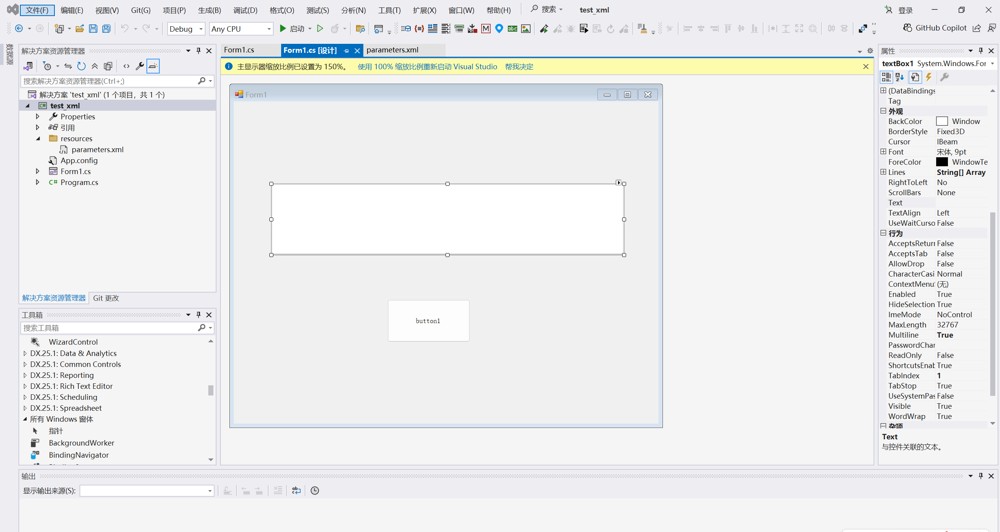Screen dimensions: 1000x532
Task: Pin the Solution Explorer panel
Action: point(198,50)
